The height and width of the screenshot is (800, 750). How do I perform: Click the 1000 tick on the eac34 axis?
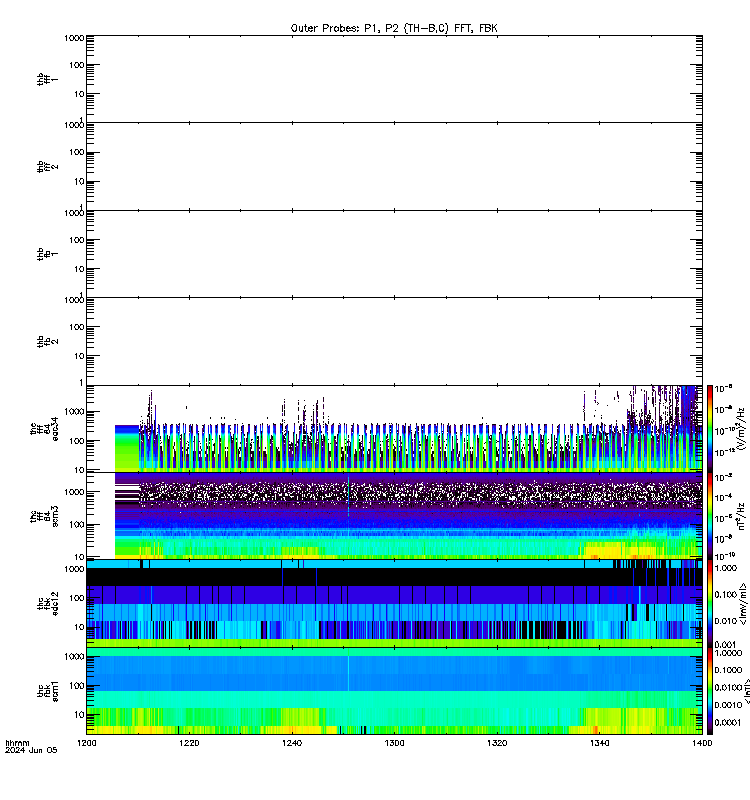coord(74,412)
